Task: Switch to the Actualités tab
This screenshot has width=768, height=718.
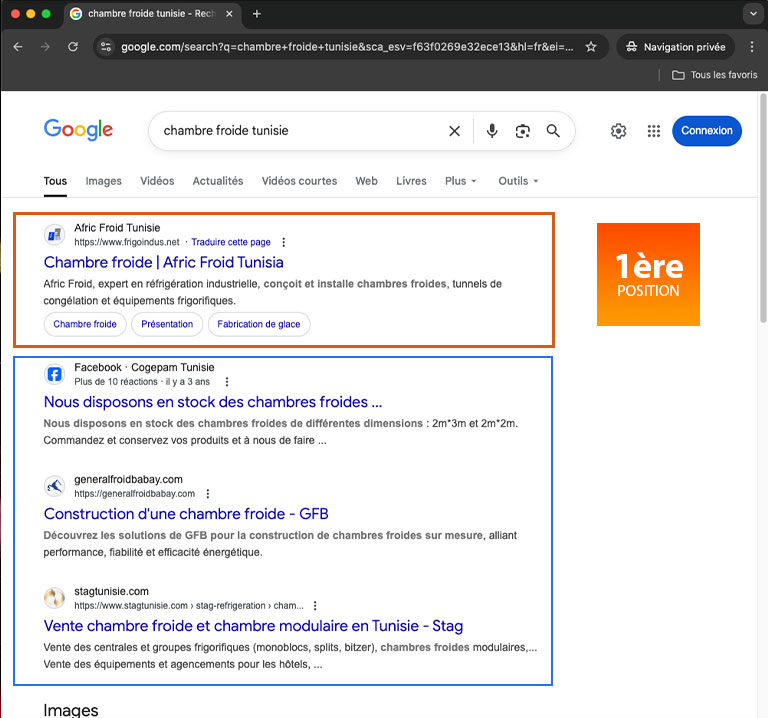Action: click(x=218, y=181)
